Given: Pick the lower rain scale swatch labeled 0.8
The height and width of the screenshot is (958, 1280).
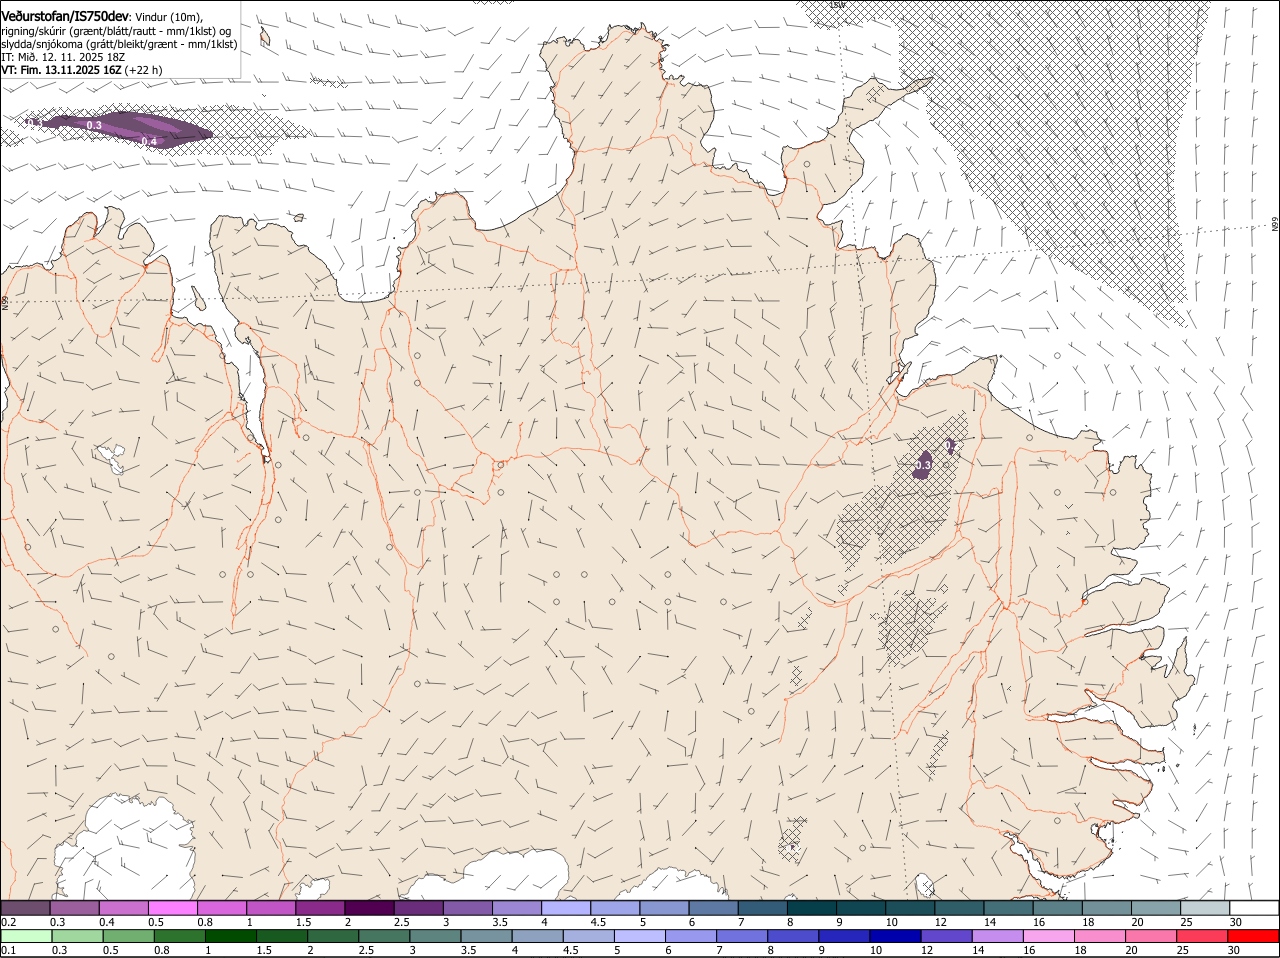Looking at the screenshot, I should pyautogui.click(x=179, y=937).
